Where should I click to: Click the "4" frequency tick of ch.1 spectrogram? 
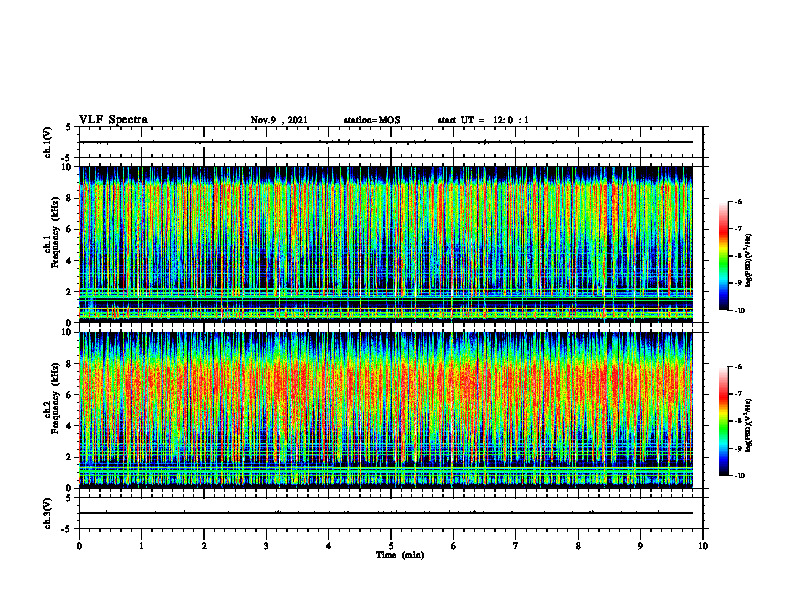(x=70, y=261)
